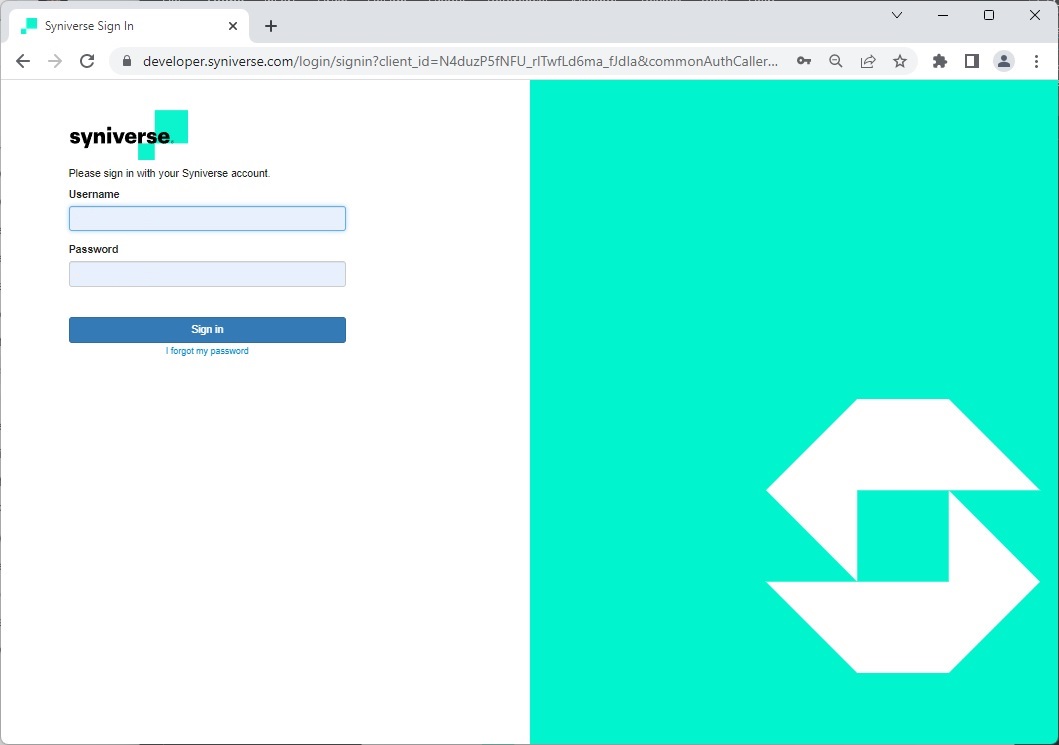This screenshot has height=745, width=1059.
Task: Focus the Username input field
Action: coord(207,219)
